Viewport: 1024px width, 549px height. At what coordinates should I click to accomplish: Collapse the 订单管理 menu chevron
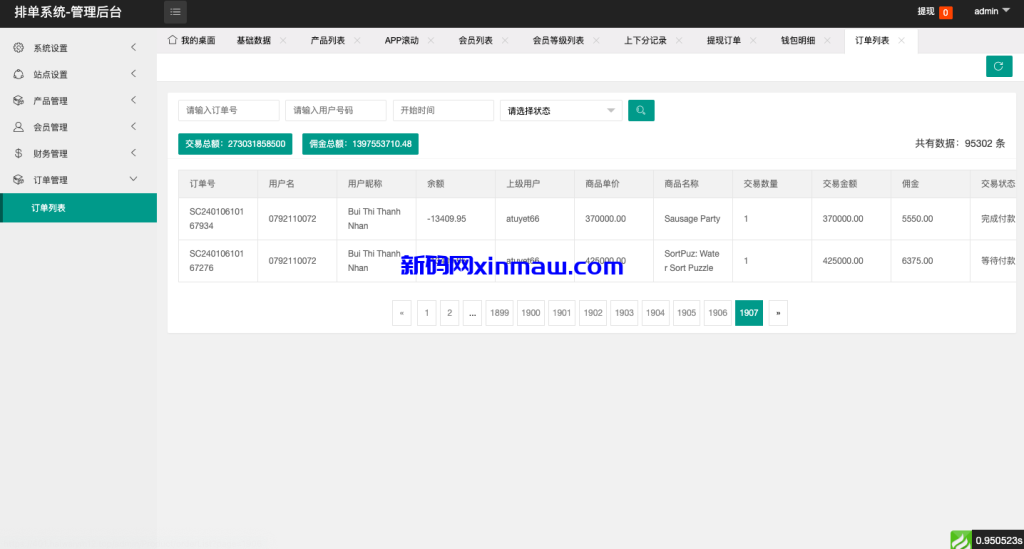point(133,179)
